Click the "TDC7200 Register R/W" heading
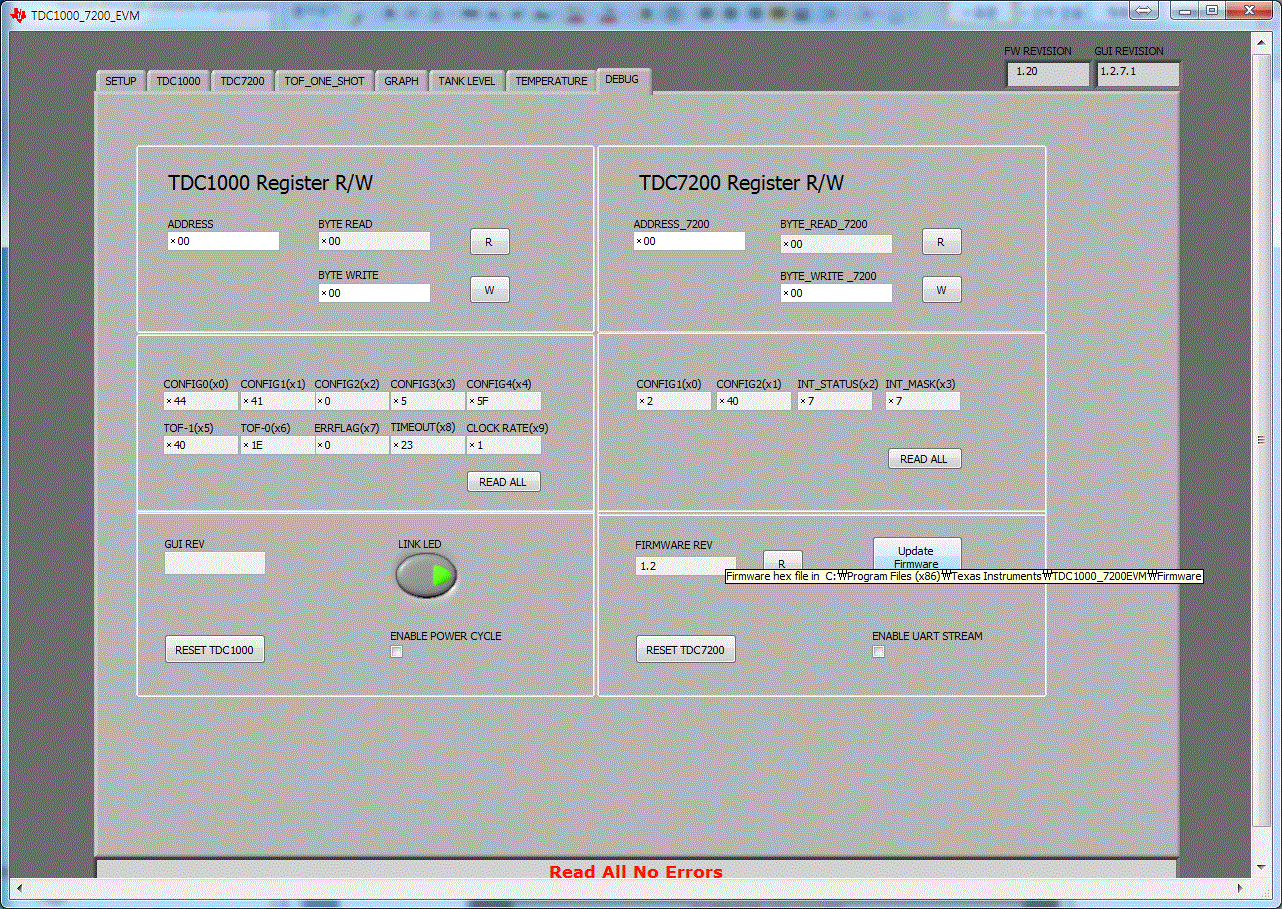Image resolution: width=1282 pixels, height=909 pixels. [741, 183]
